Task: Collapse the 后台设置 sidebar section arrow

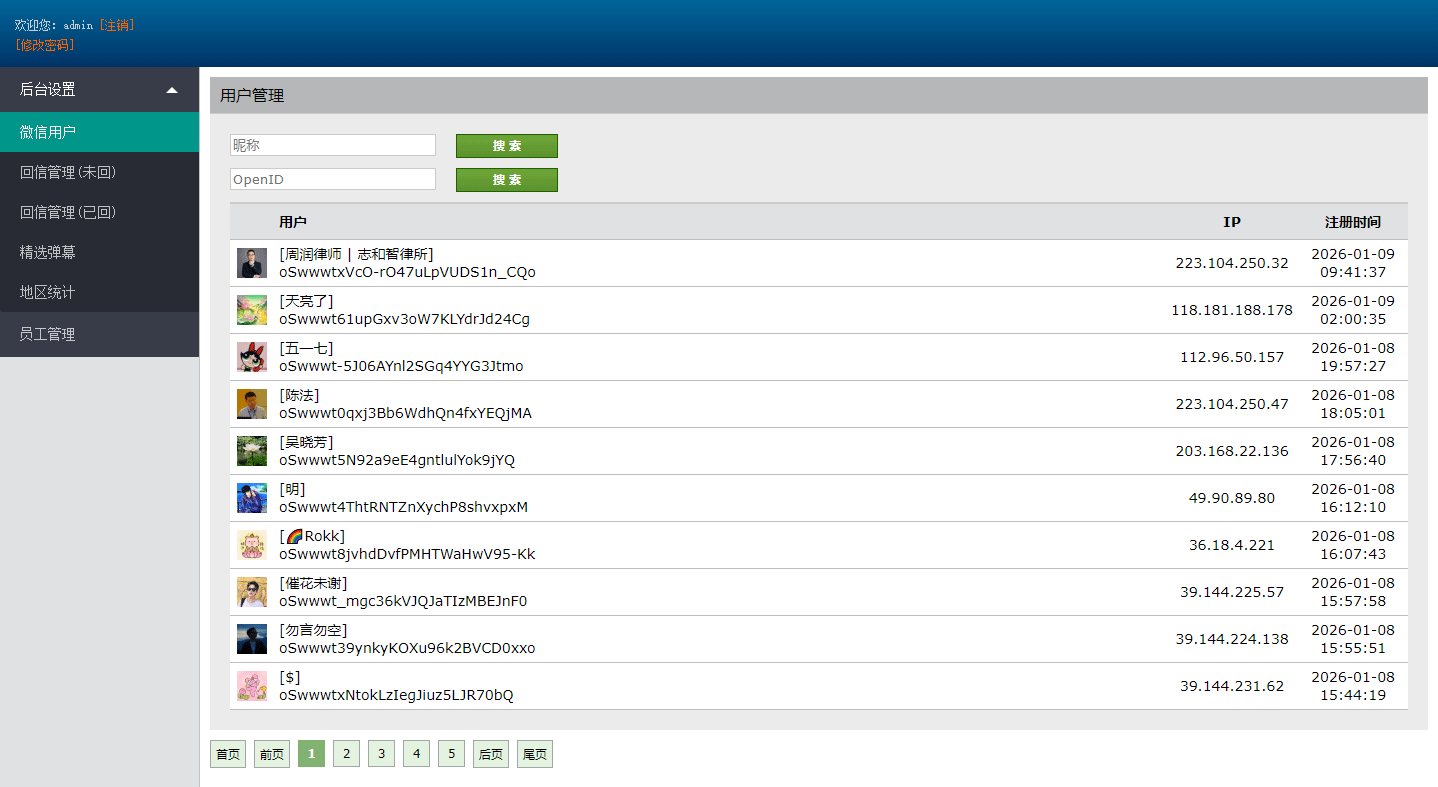Action: (x=172, y=90)
